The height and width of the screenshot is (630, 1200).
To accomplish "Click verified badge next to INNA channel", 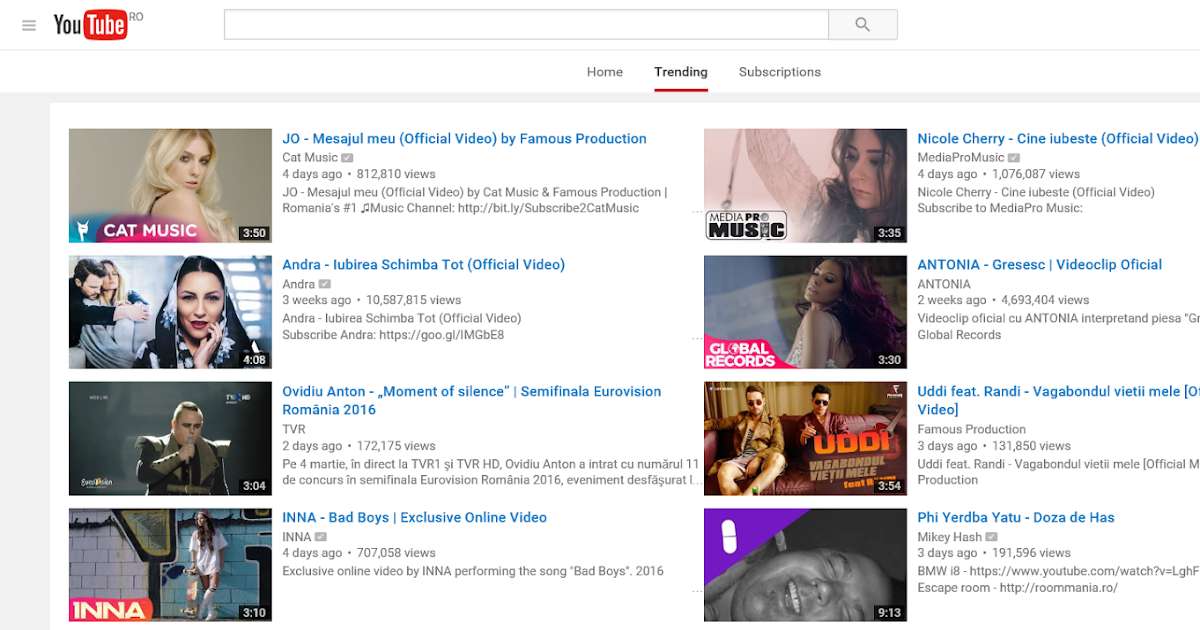I will coord(321,537).
